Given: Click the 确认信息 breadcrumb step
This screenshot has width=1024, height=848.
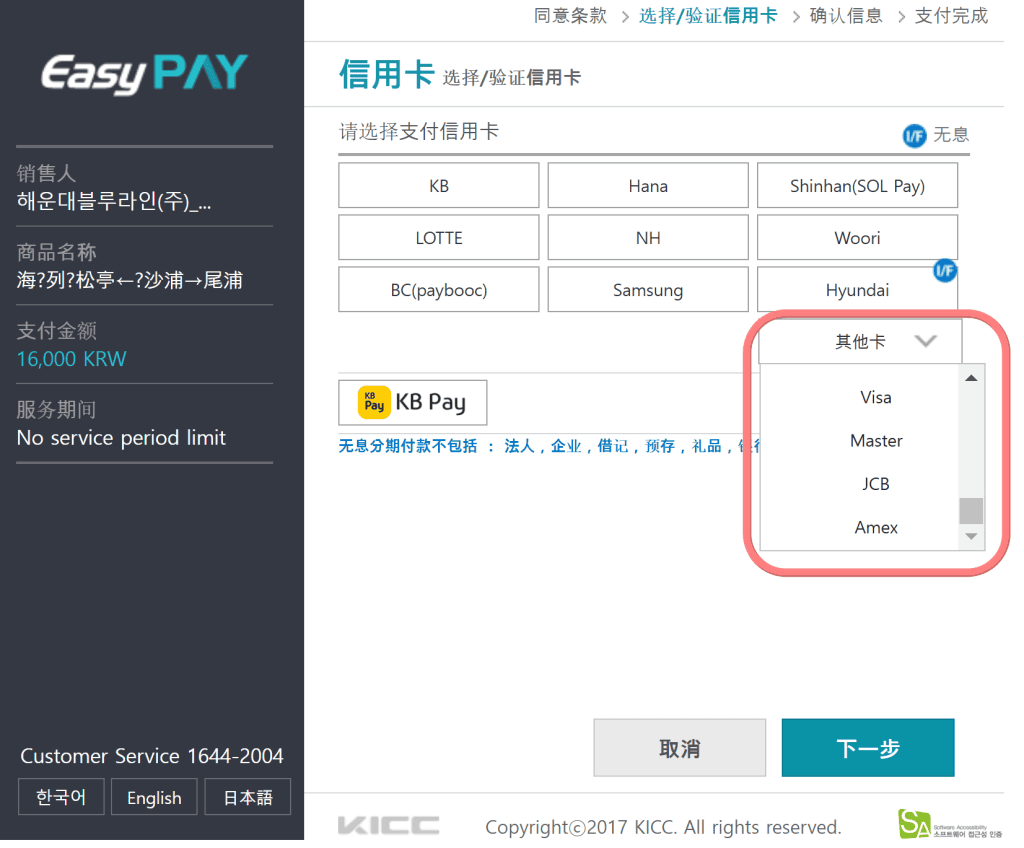Looking at the screenshot, I should (846, 16).
